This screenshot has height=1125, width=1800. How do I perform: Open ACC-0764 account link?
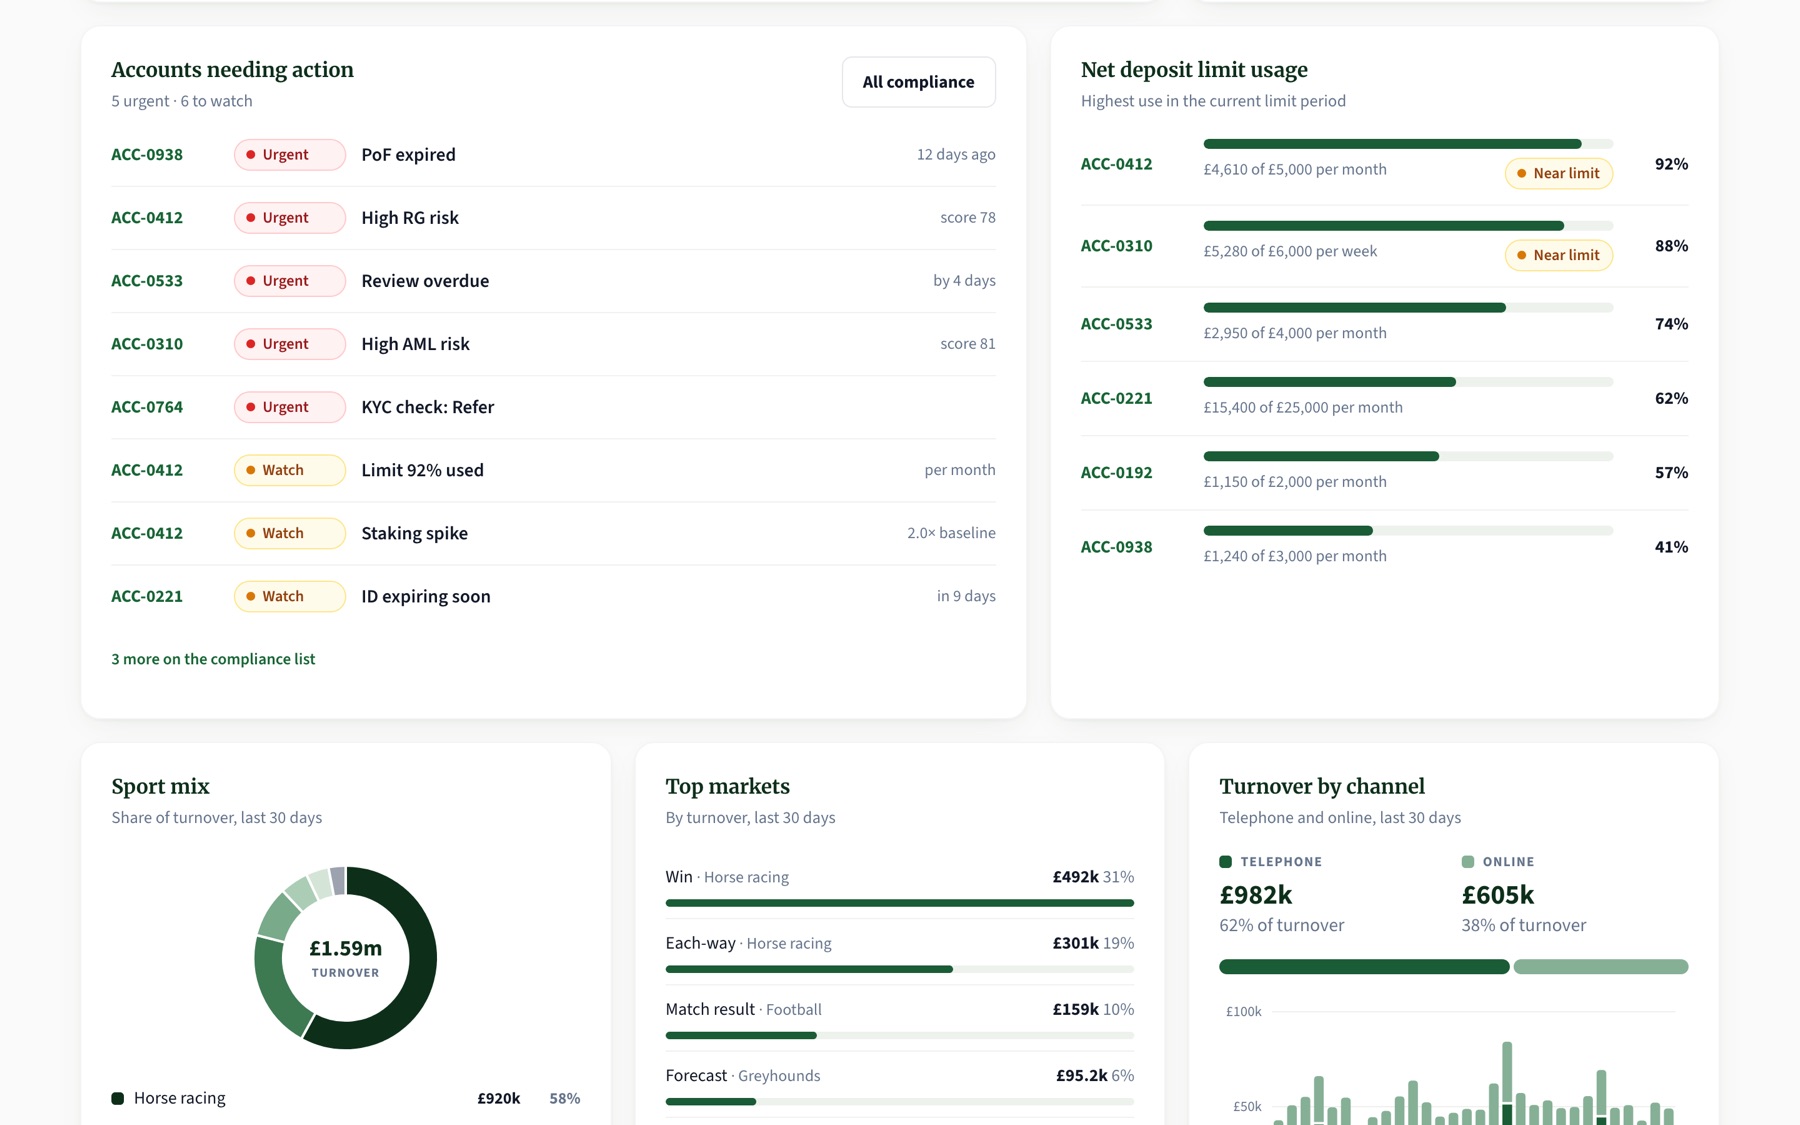pos(147,407)
